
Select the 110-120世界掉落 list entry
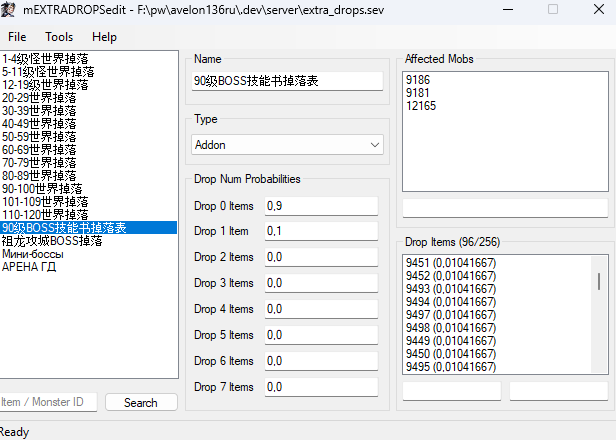[45, 215]
